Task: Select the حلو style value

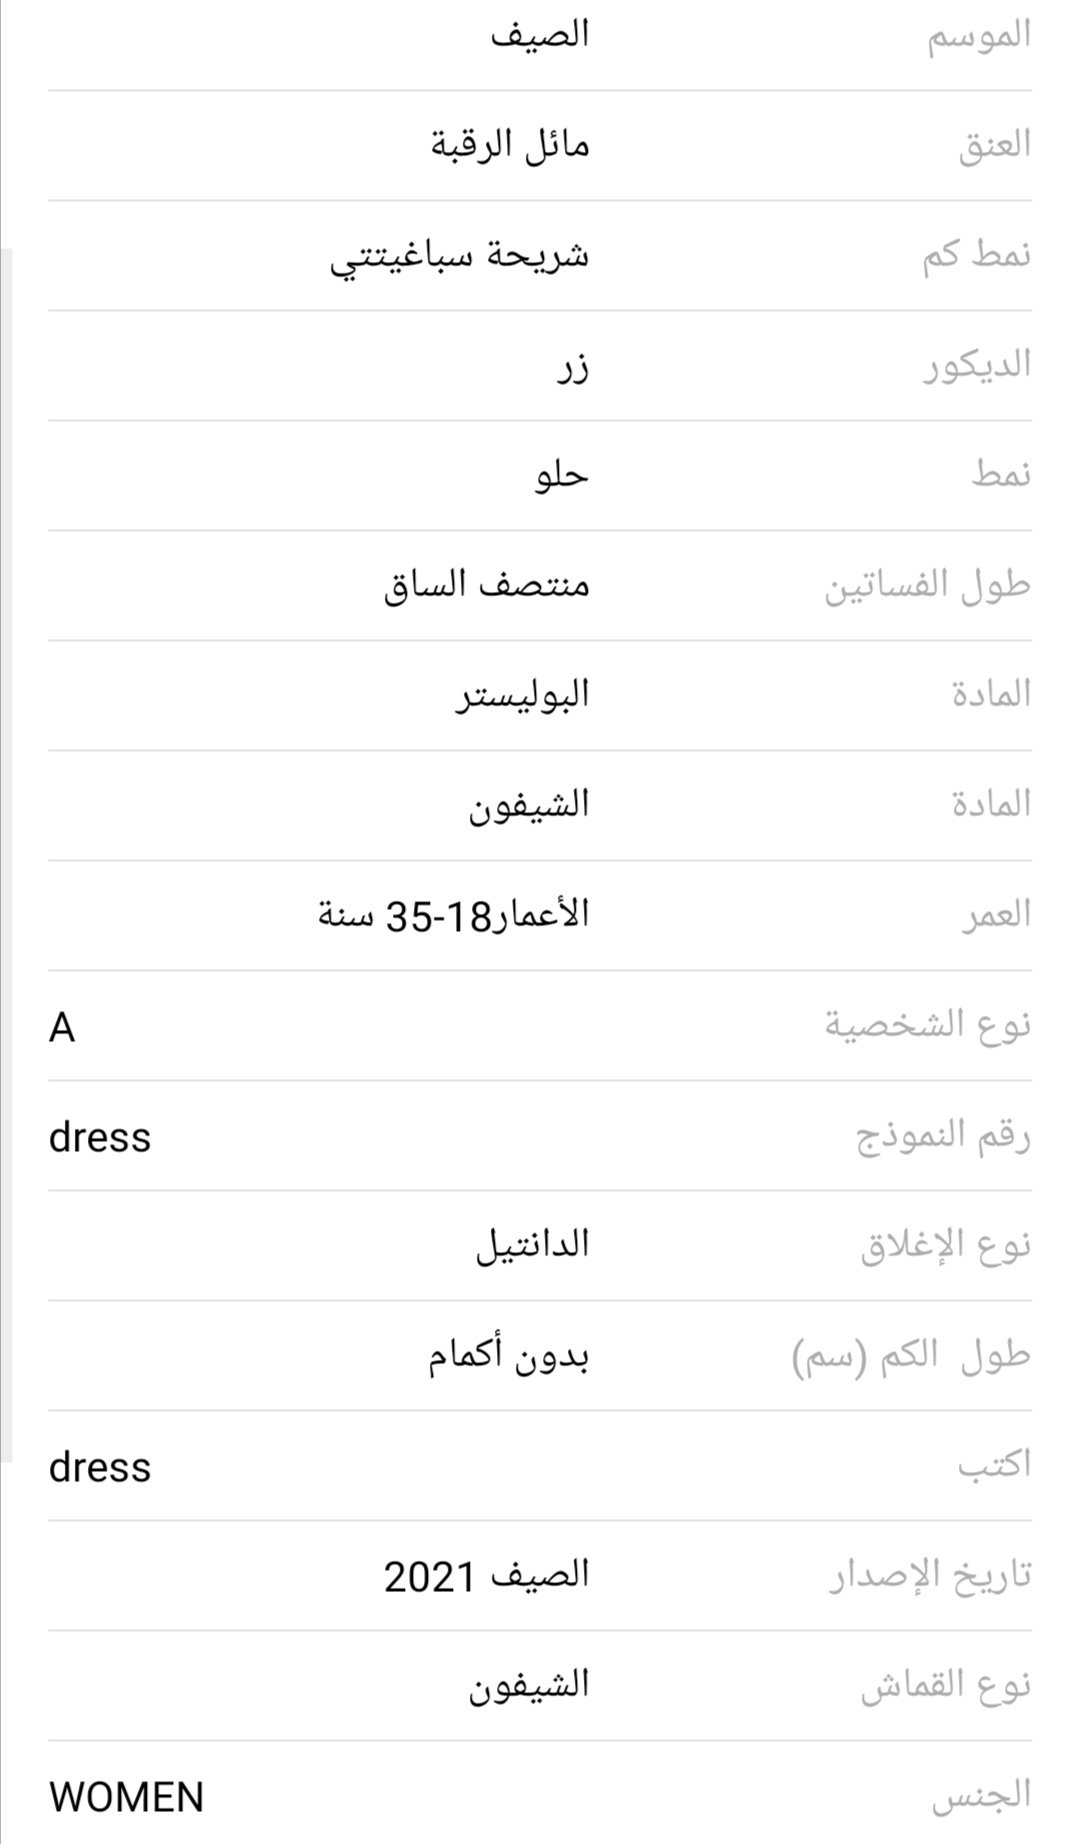Action: [x=561, y=476]
